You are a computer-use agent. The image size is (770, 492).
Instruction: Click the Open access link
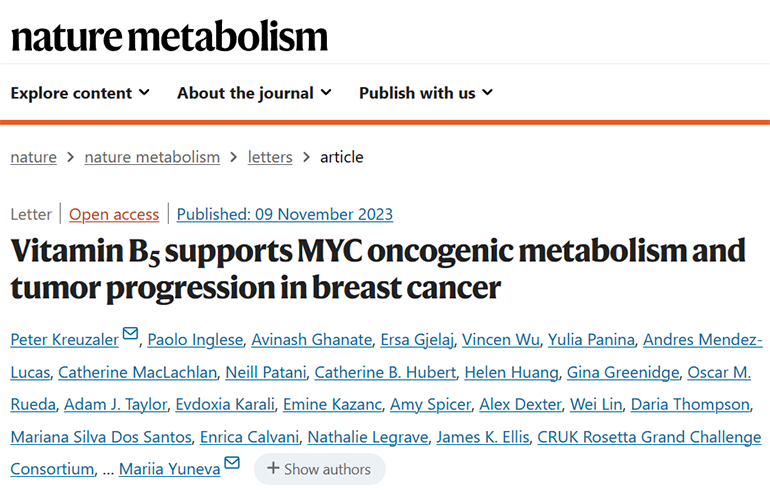point(114,215)
